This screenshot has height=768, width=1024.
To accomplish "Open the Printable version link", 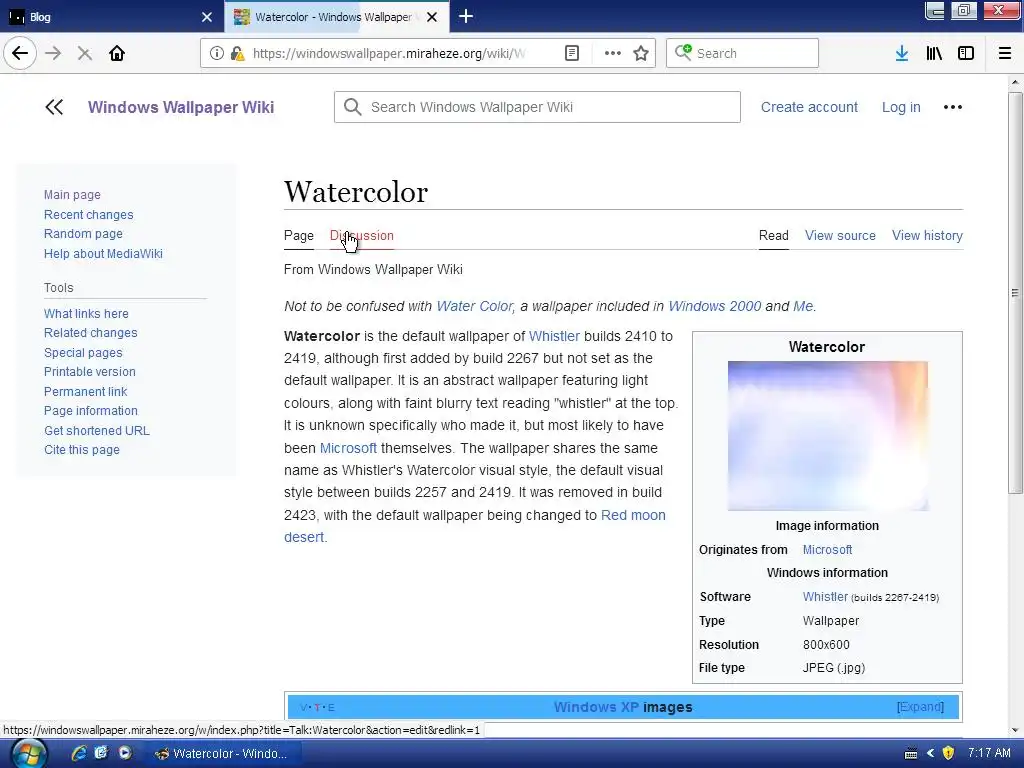I will [x=89, y=372].
